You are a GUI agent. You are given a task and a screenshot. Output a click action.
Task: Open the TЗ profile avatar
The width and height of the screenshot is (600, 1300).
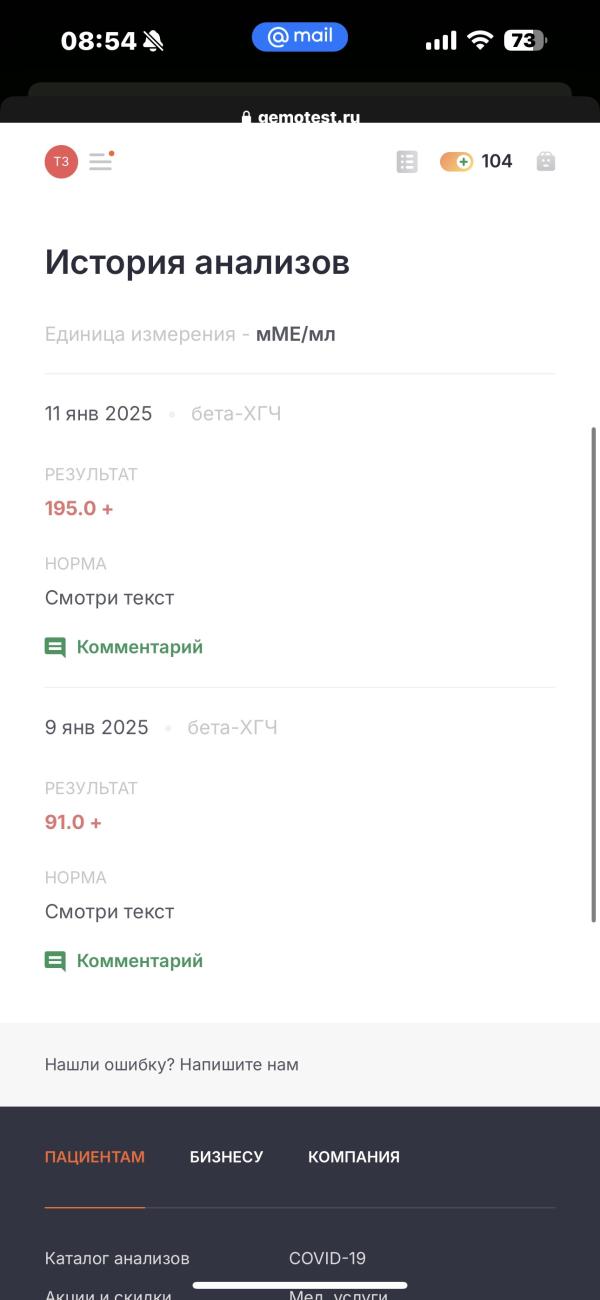click(x=61, y=161)
